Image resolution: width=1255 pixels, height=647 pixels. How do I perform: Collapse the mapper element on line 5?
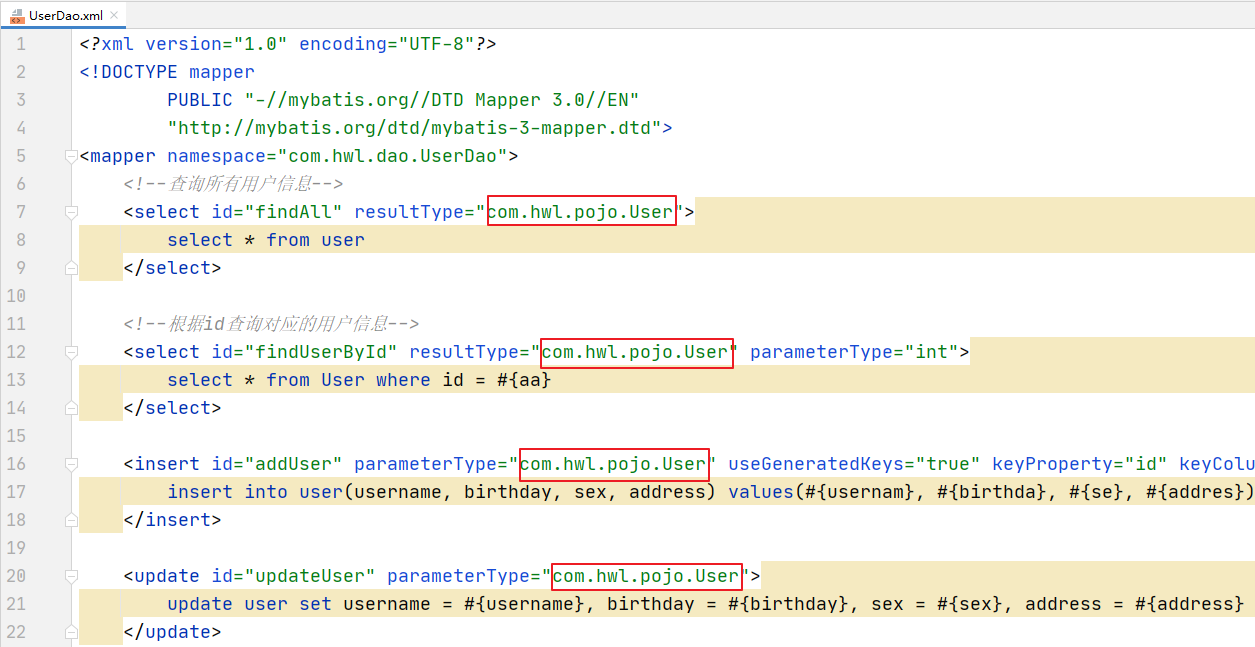70,156
